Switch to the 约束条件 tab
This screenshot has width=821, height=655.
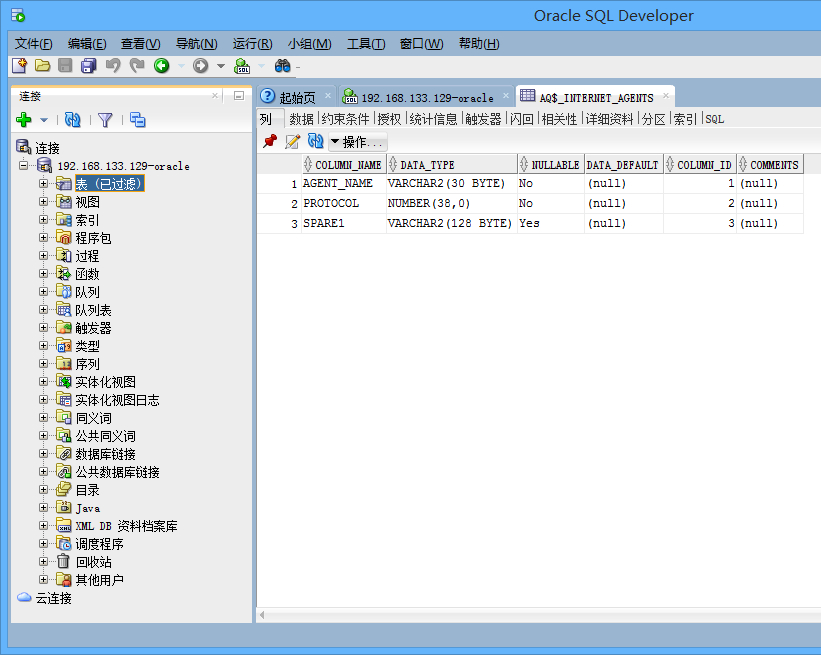(345, 119)
